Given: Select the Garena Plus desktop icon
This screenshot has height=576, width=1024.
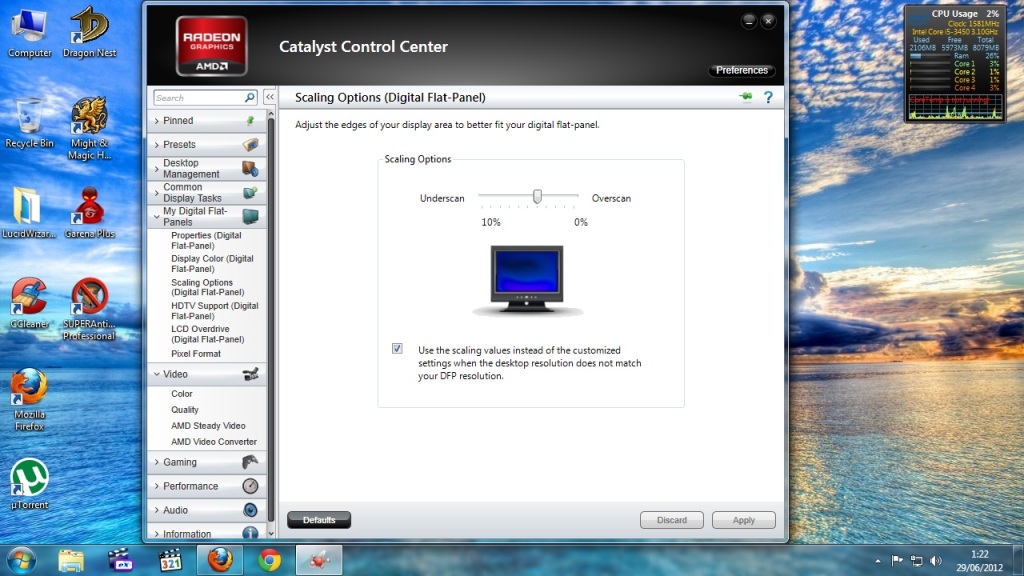Looking at the screenshot, I should tap(89, 213).
